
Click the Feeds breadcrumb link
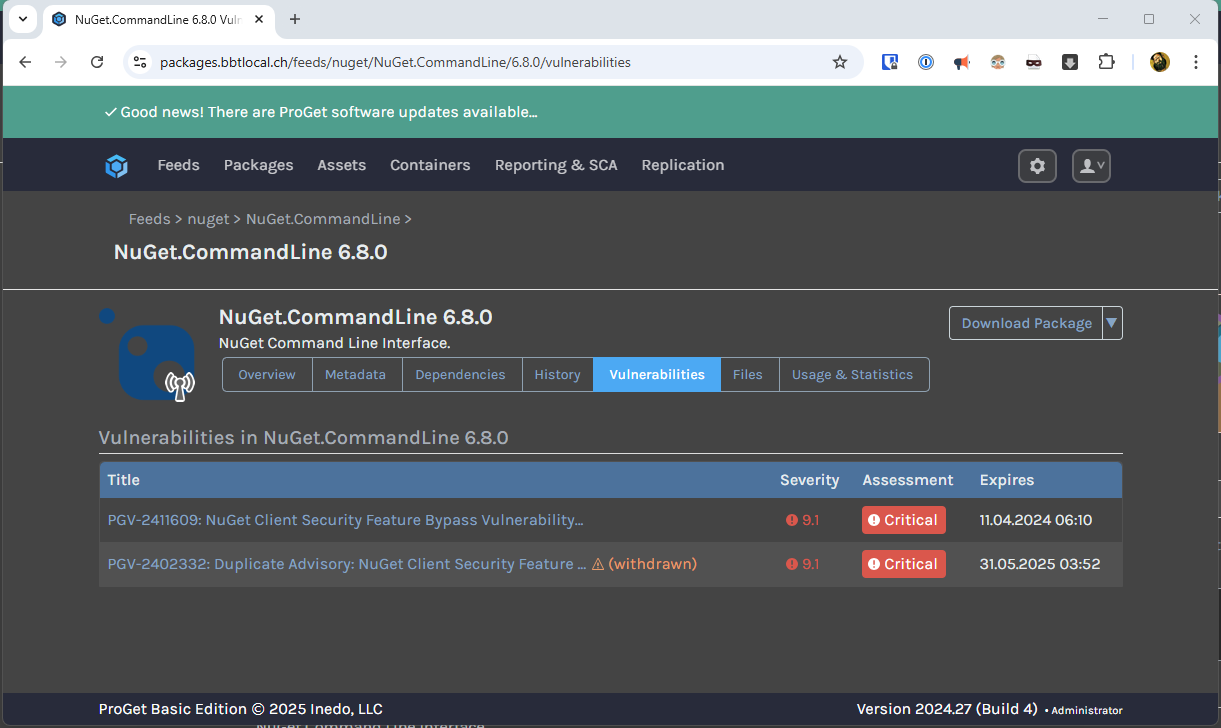[x=149, y=219]
